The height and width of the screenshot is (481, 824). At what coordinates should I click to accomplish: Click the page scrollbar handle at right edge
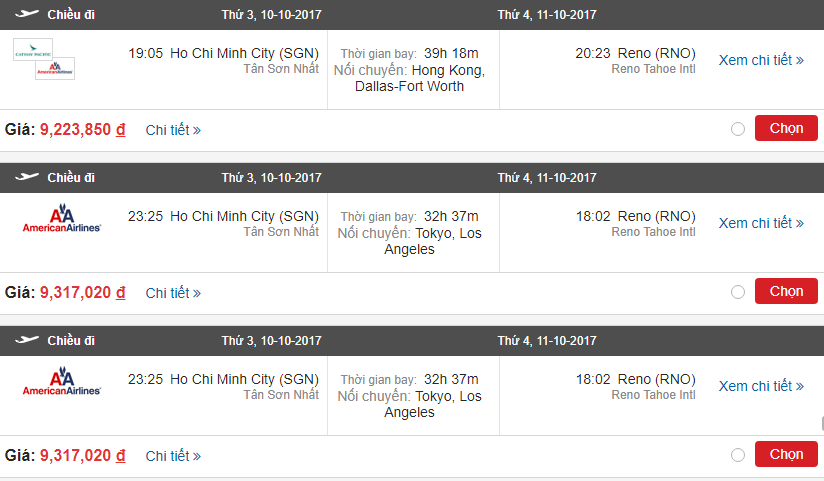pos(822,424)
